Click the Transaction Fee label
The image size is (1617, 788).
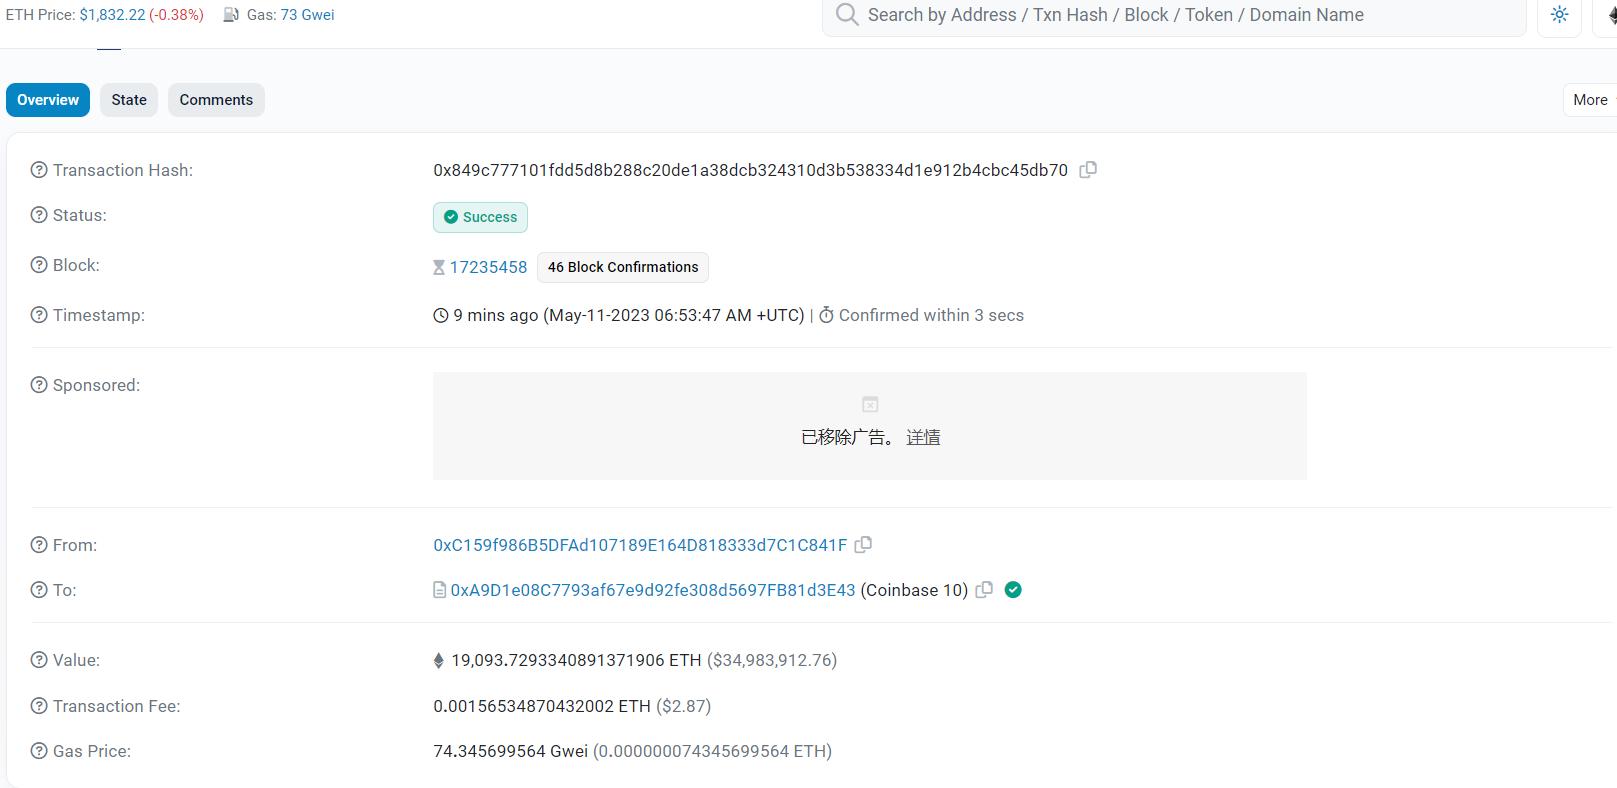[x=117, y=706]
